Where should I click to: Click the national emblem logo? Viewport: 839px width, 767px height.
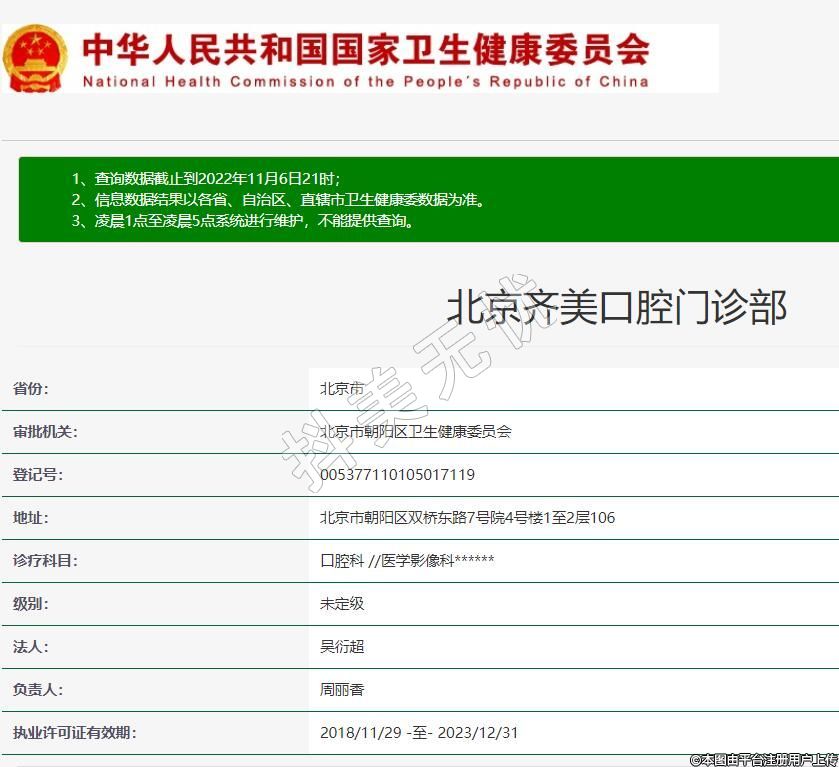click(35, 59)
